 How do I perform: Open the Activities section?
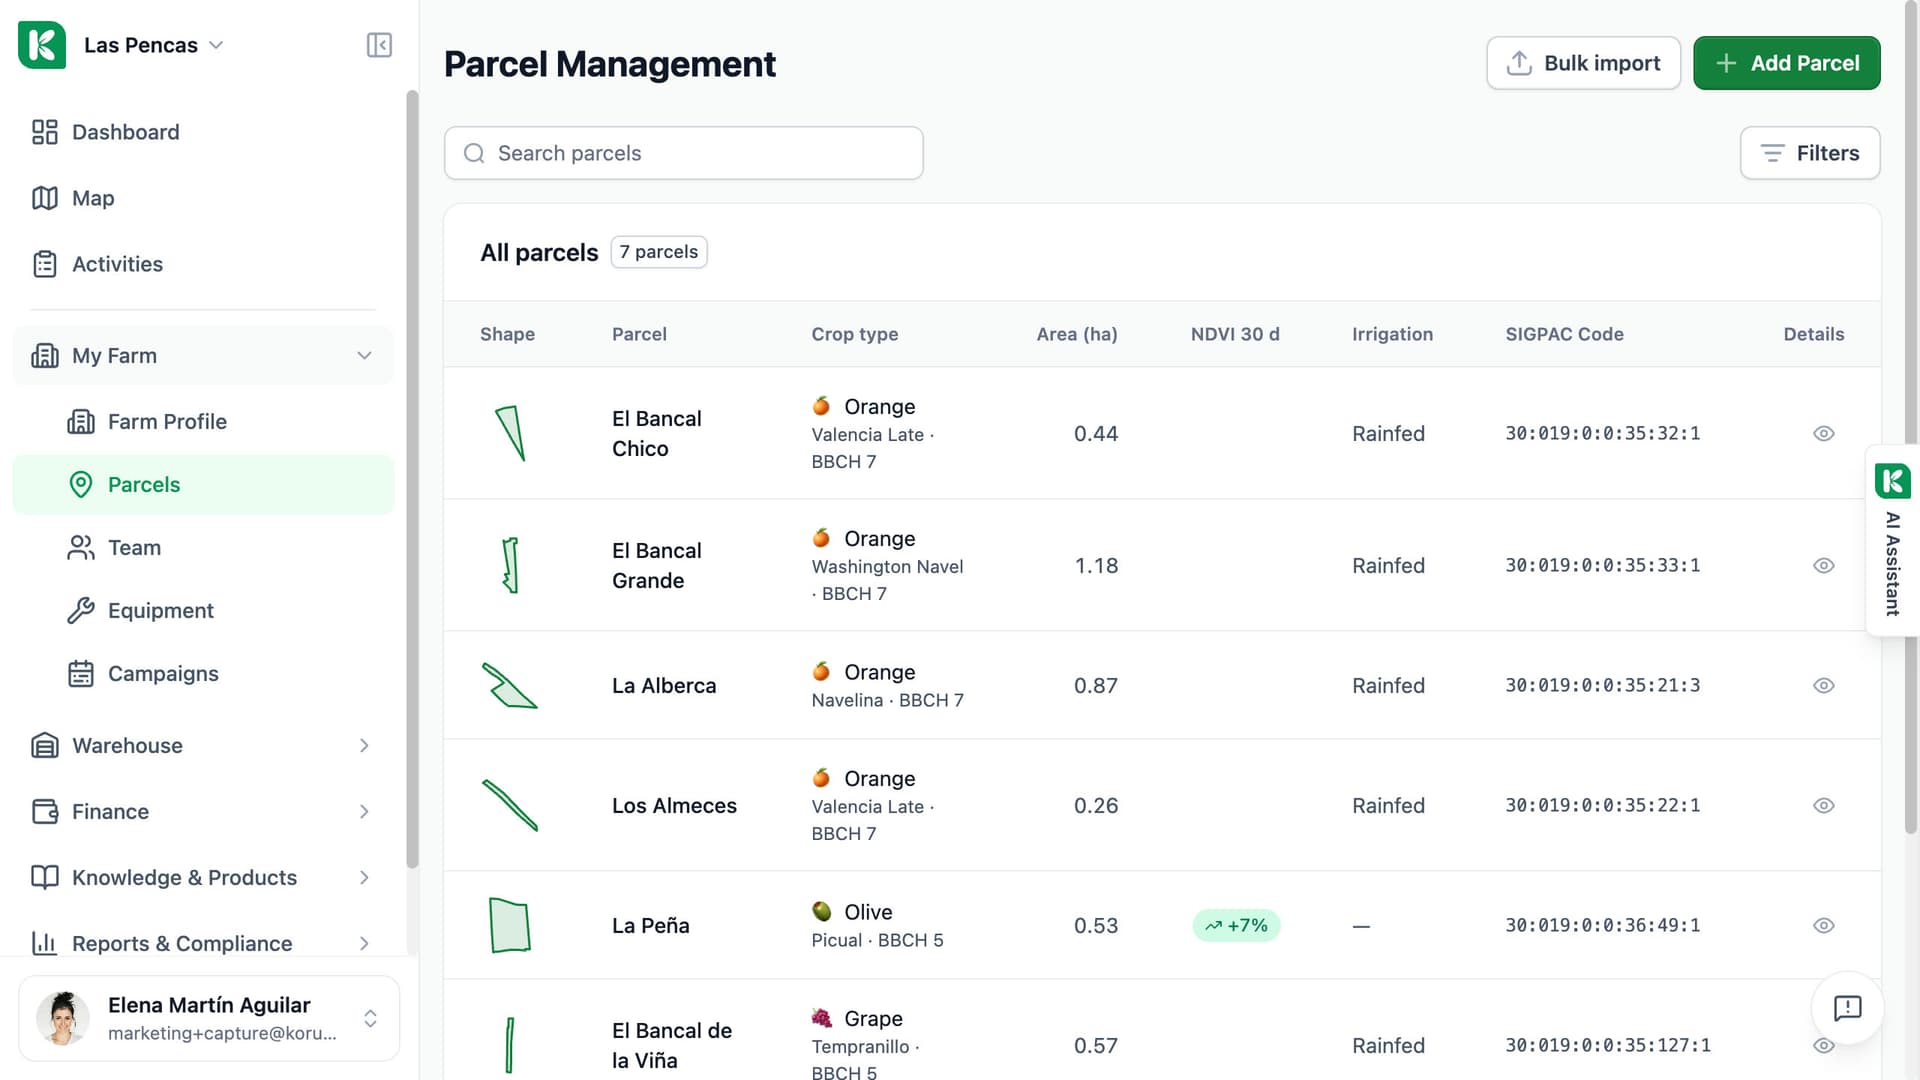pyautogui.click(x=203, y=264)
